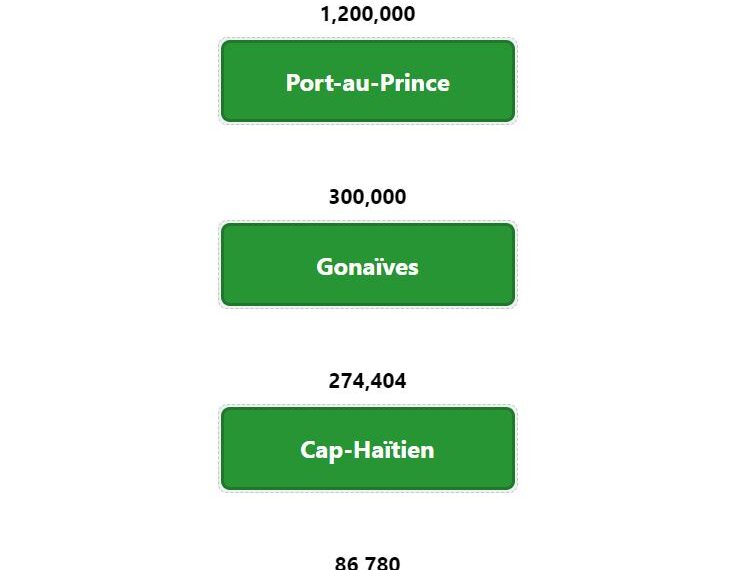Select the green button under 274,404

368,448
